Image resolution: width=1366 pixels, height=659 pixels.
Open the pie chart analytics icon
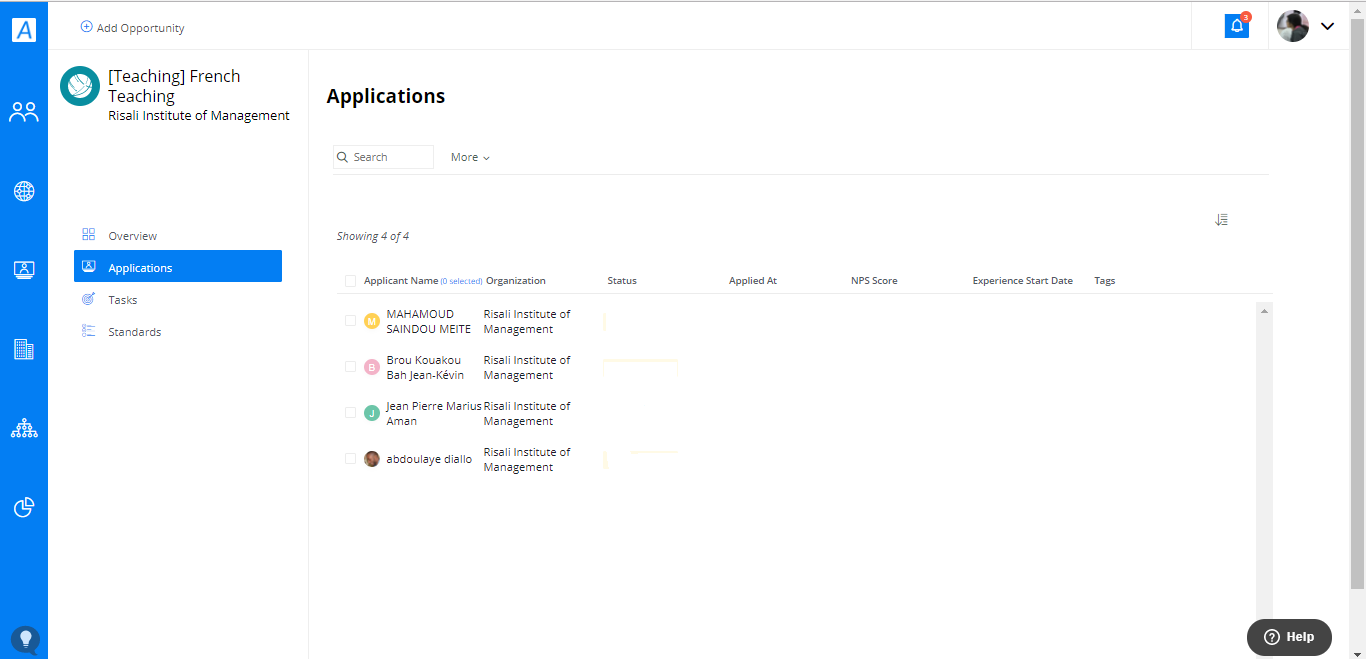click(24, 508)
